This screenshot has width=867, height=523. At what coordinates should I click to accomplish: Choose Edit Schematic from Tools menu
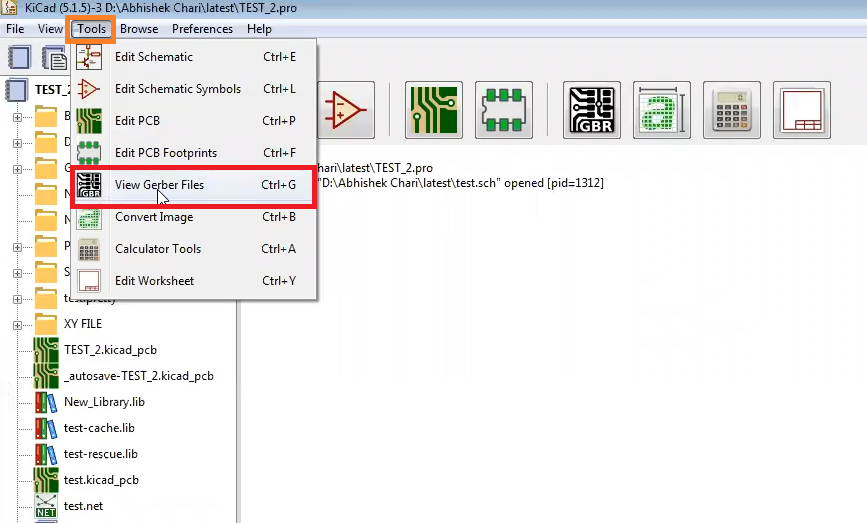(x=194, y=57)
